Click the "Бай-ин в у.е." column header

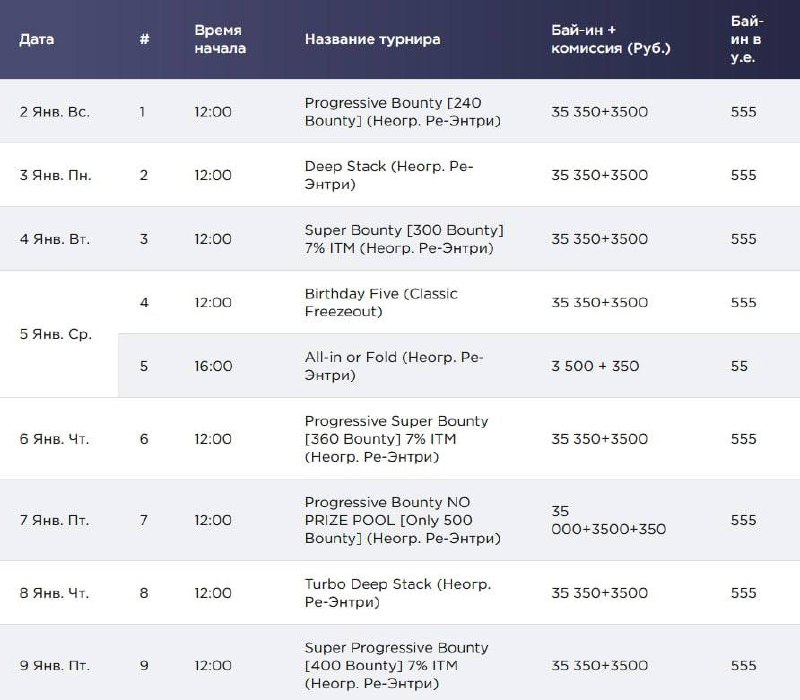pyautogui.click(x=746, y=40)
